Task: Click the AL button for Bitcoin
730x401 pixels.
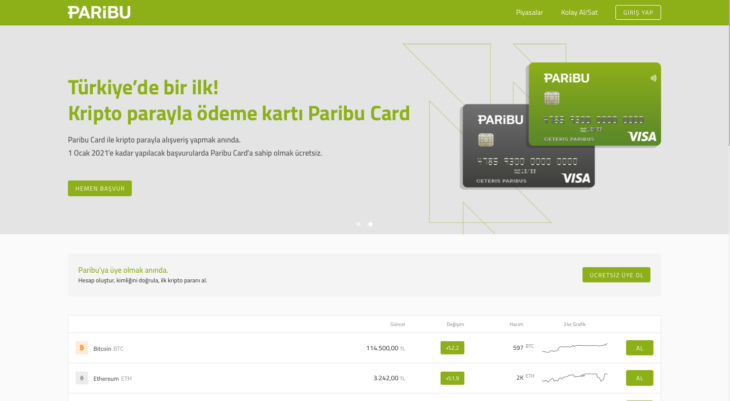Action: pos(639,348)
